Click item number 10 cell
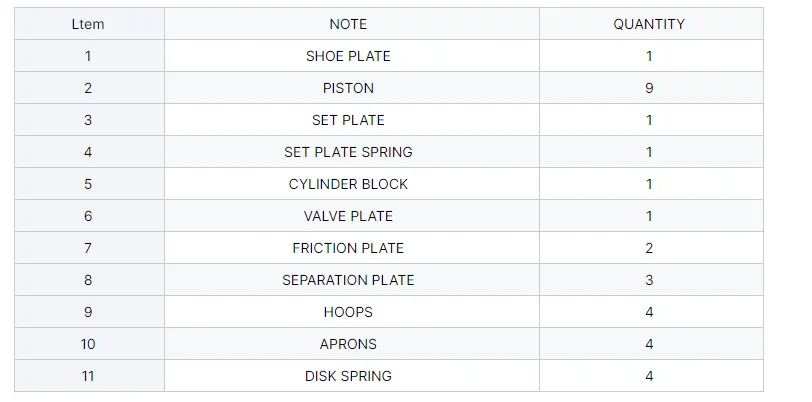This screenshot has height=402, width=812. click(89, 344)
